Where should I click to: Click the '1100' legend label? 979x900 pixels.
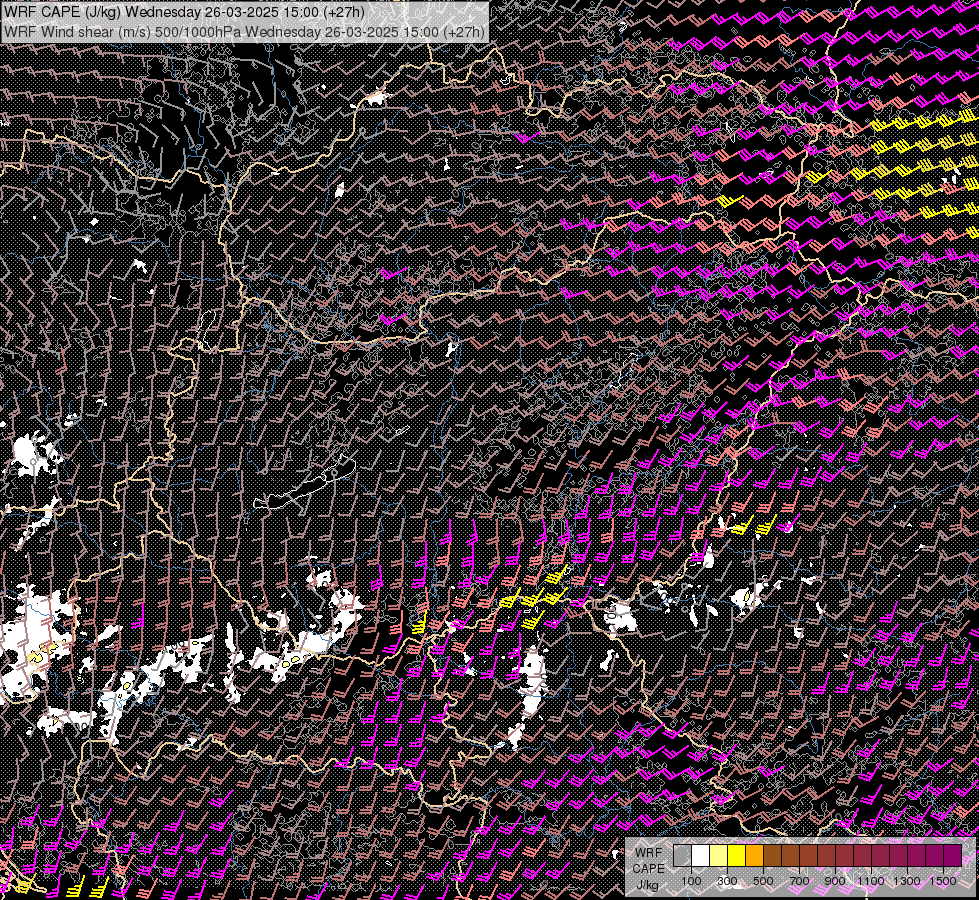coord(871,881)
